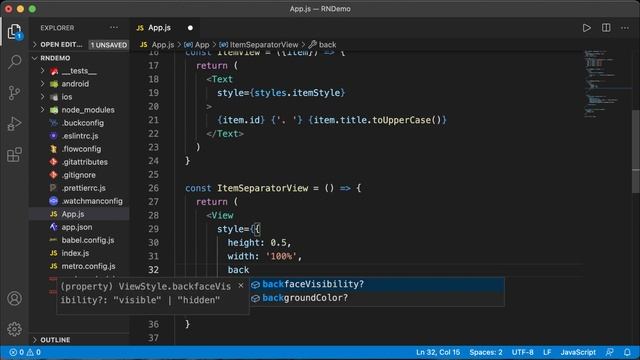Click the 1 UNSAVED badge
The image size is (640, 360).
109,45
